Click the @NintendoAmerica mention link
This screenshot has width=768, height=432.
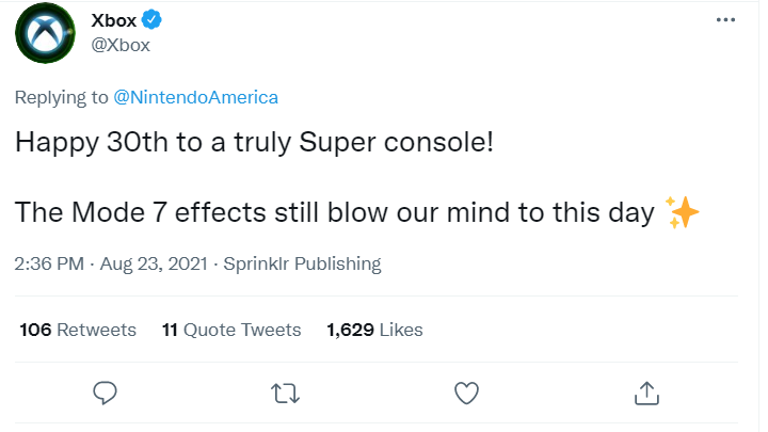195,97
